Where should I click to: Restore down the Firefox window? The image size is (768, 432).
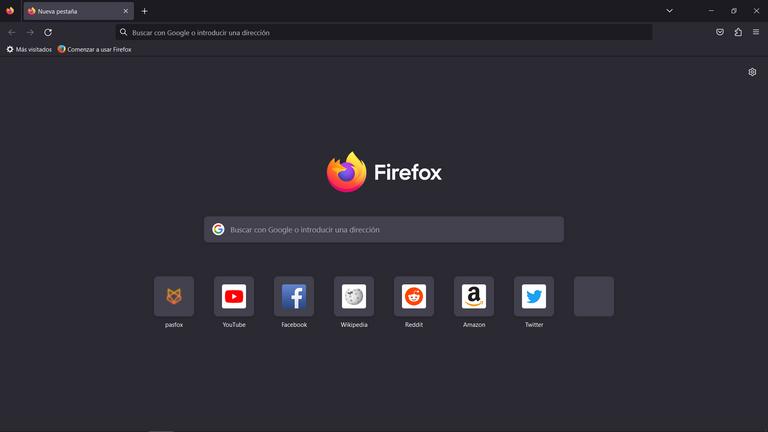734,11
